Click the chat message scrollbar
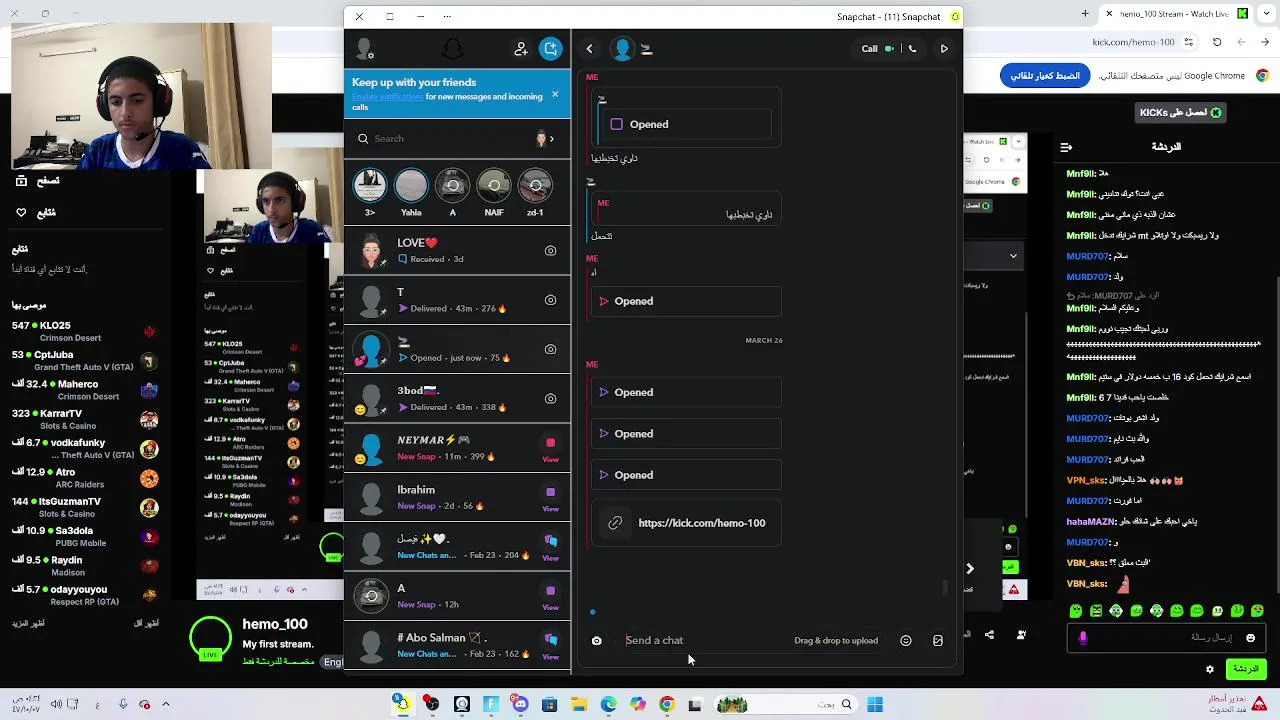Screen dimensions: 1280x720 946,588
